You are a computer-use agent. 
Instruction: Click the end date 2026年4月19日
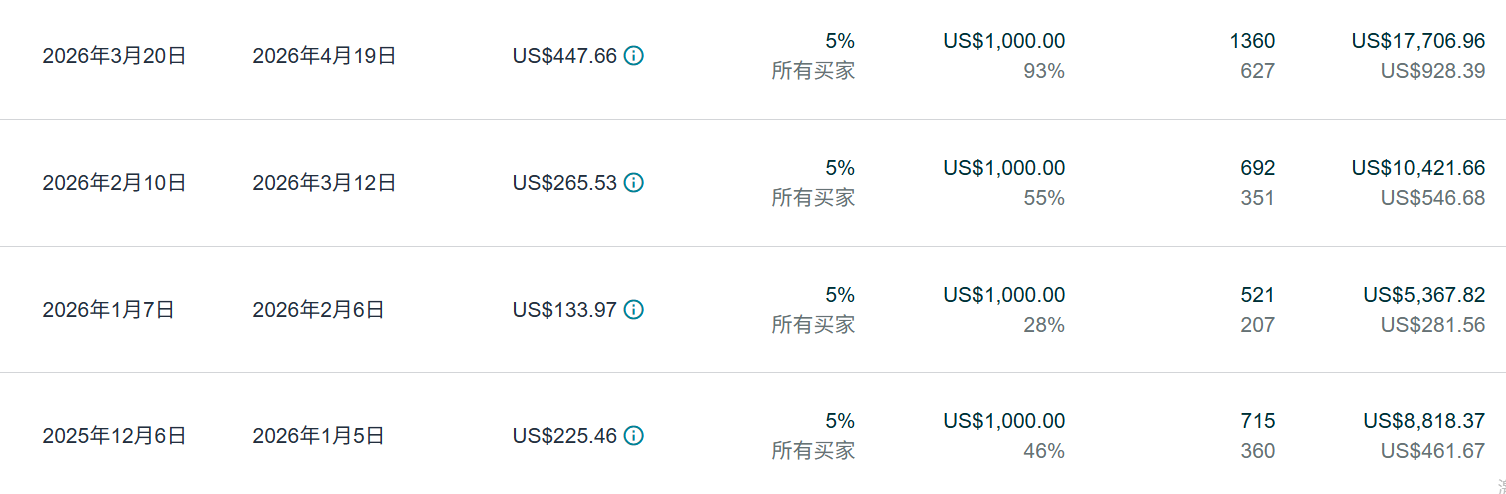tap(324, 56)
